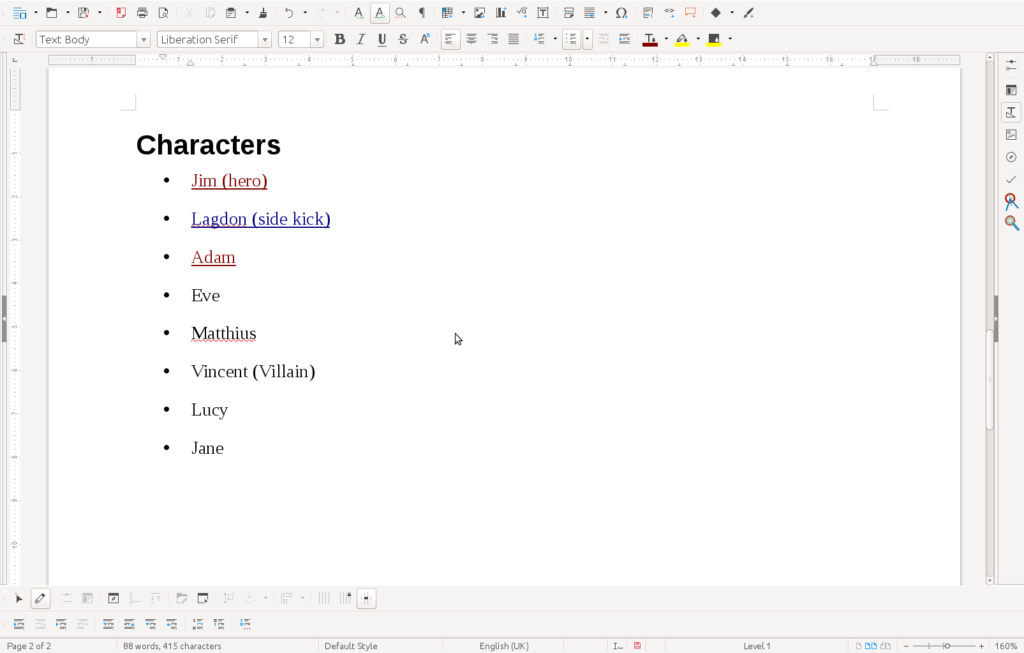Insert a special character (Omega icon)
This screenshot has height=653, width=1024.
(621, 13)
